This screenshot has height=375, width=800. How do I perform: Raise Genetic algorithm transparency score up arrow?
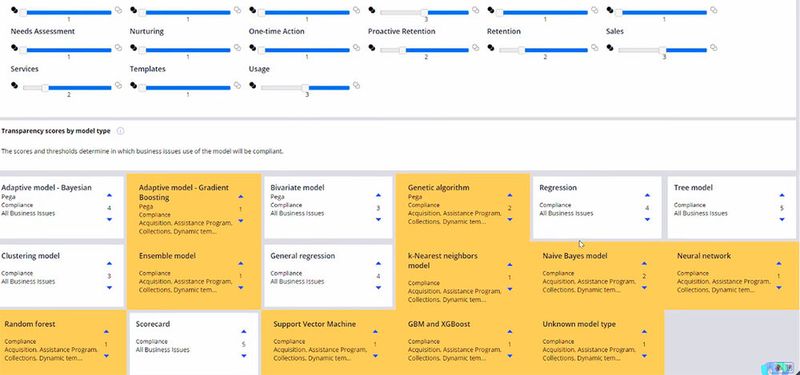[509, 195]
